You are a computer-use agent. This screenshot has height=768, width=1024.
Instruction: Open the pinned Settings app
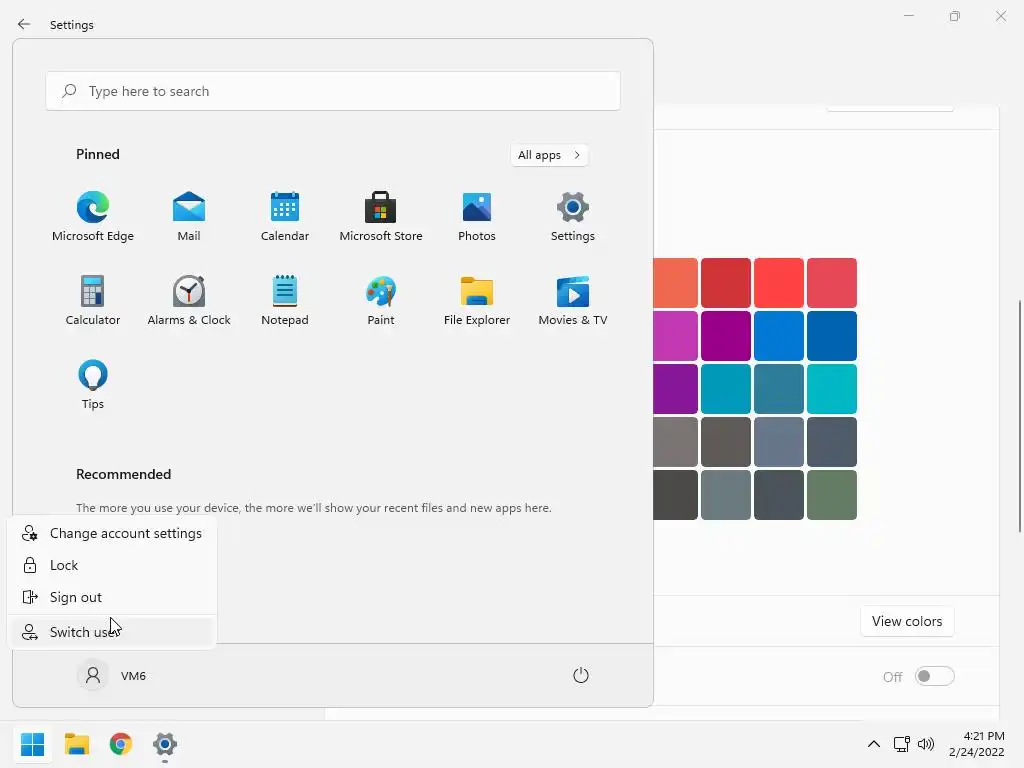coord(573,216)
